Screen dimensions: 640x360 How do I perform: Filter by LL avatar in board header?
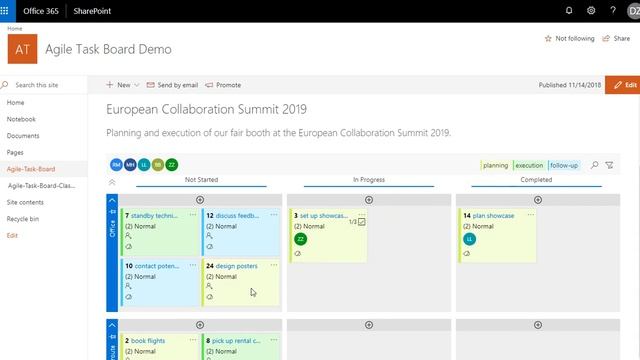pyautogui.click(x=144, y=165)
